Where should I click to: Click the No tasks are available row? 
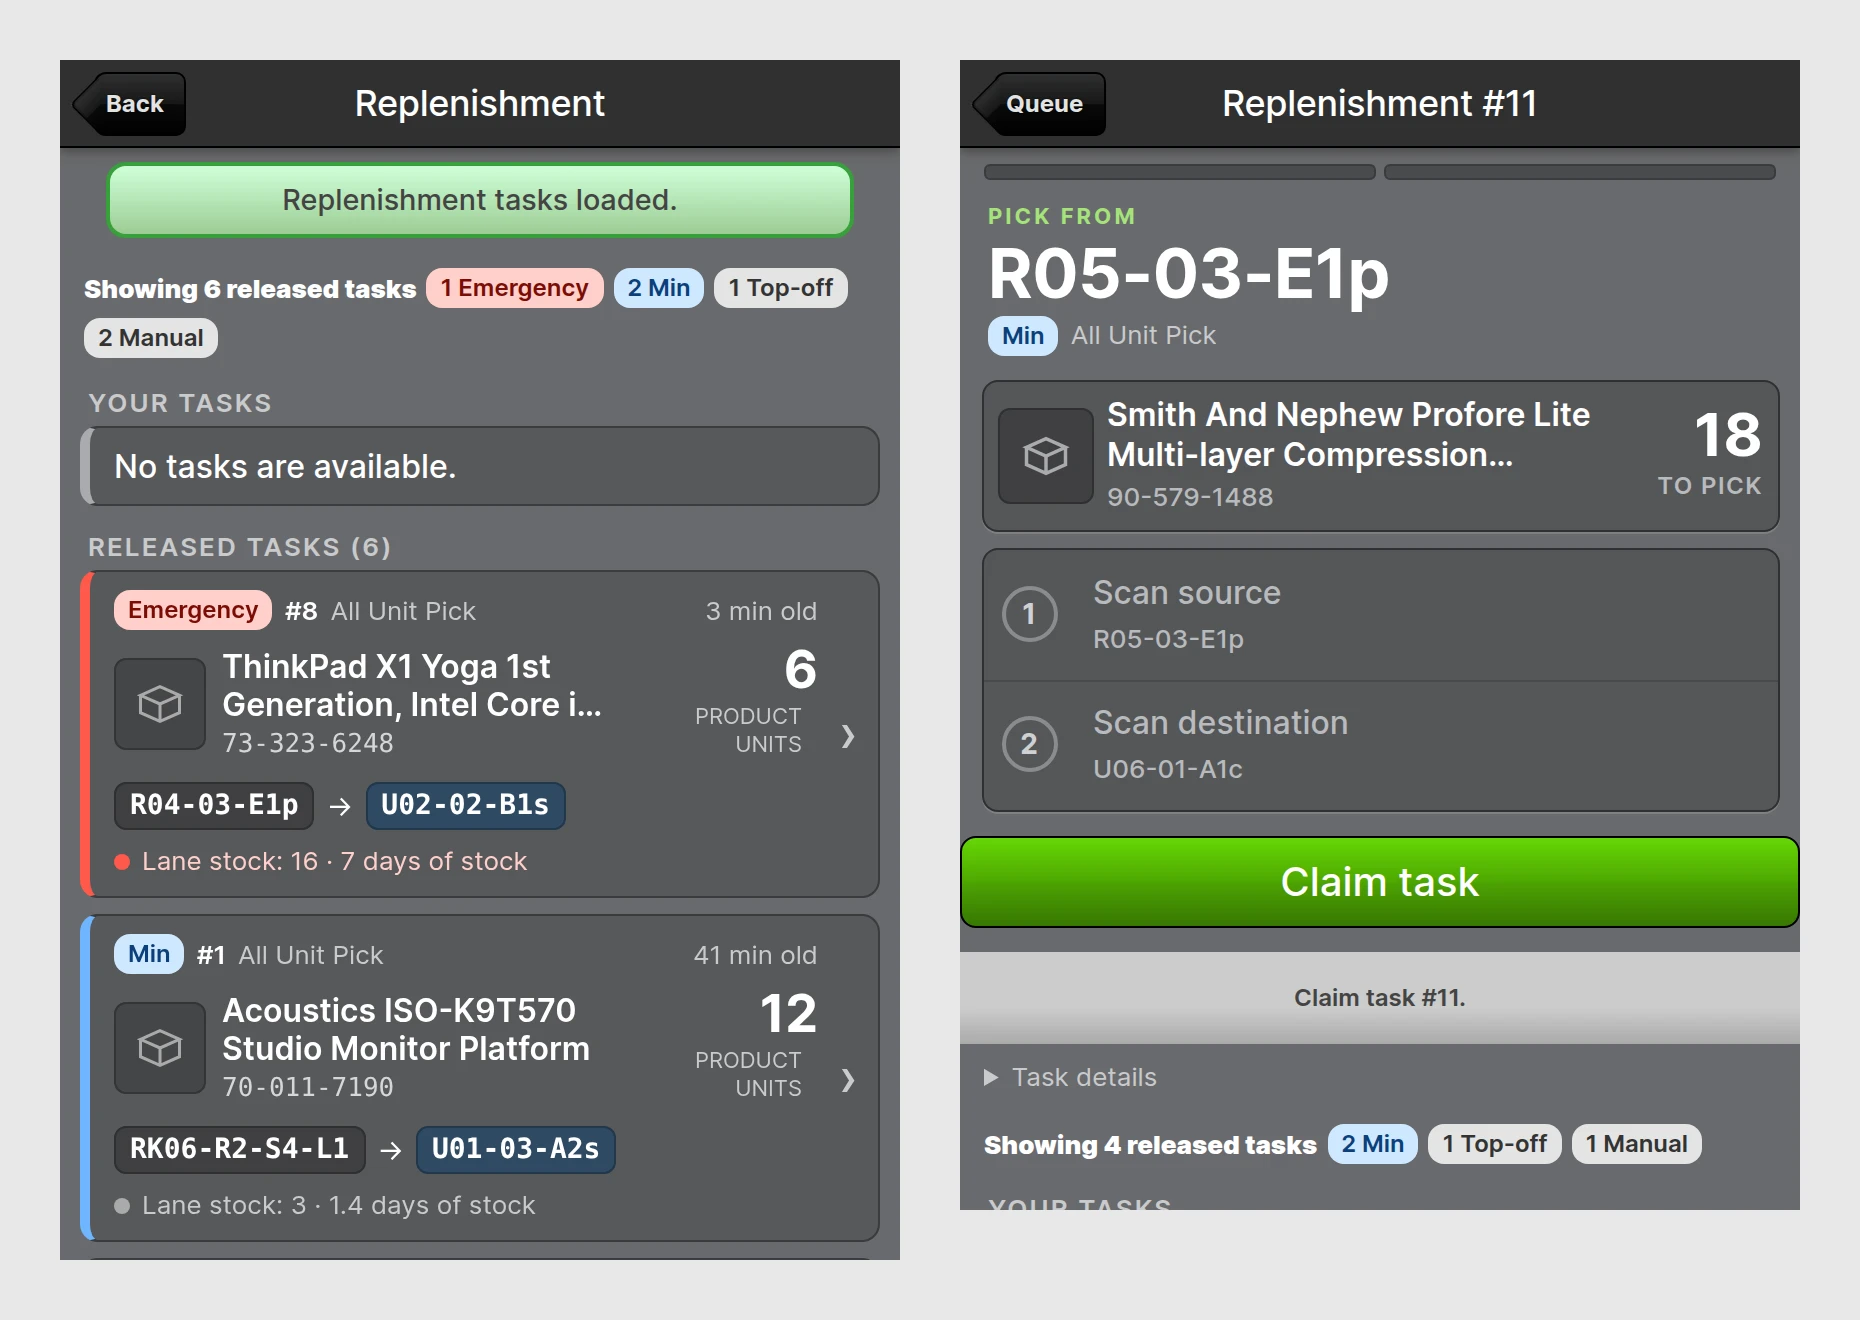(480, 466)
